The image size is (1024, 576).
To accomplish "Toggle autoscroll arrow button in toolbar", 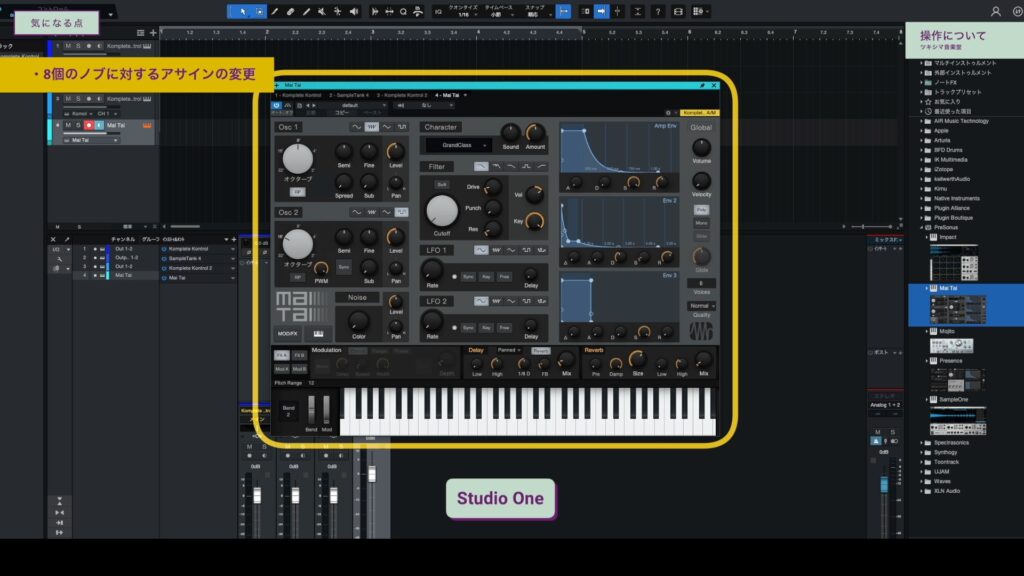I will (601, 12).
